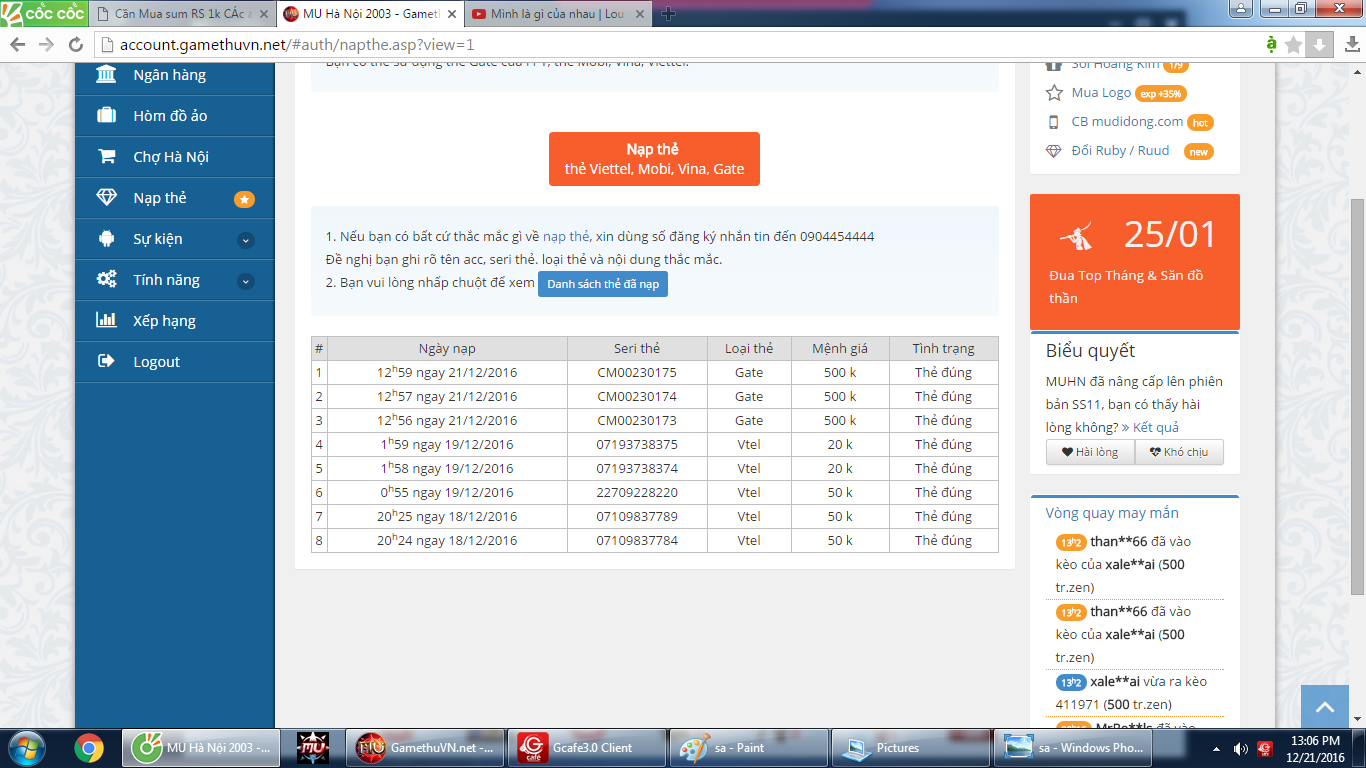
Task: Vote Hài lòng in the poll
Action: click(x=1090, y=452)
